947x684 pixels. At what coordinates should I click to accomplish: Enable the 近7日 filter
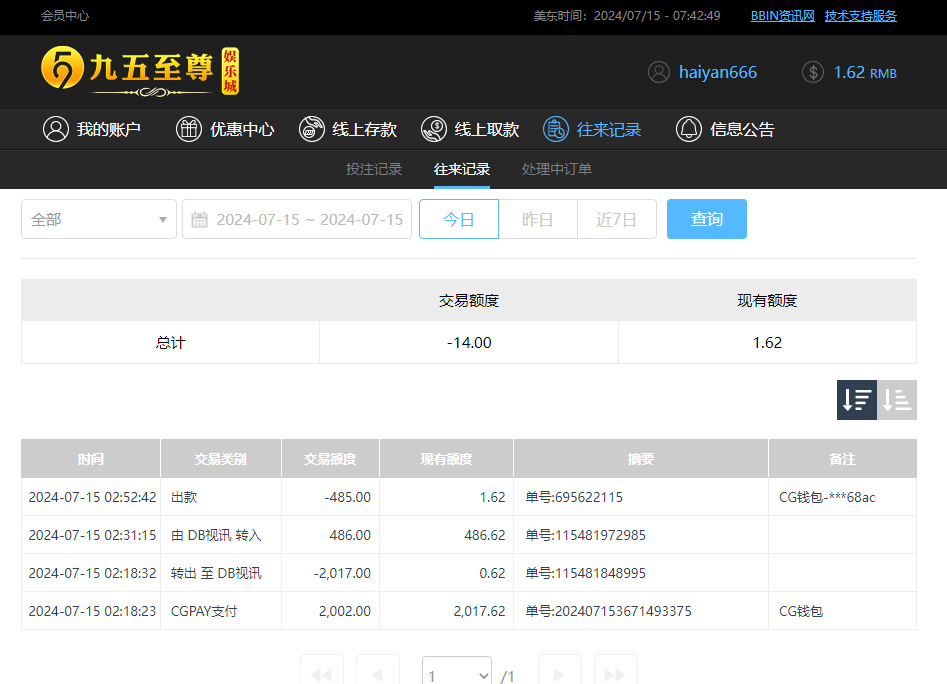617,219
